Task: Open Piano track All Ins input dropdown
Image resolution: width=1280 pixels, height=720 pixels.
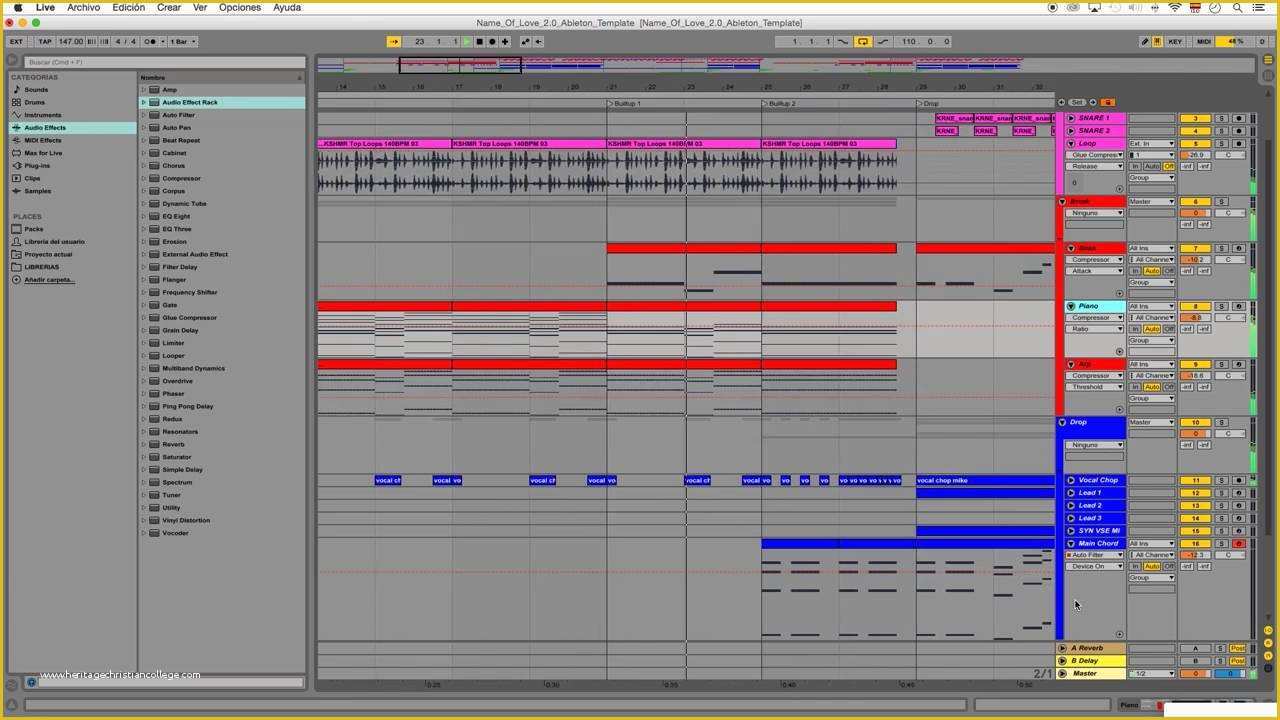Action: (1152, 306)
